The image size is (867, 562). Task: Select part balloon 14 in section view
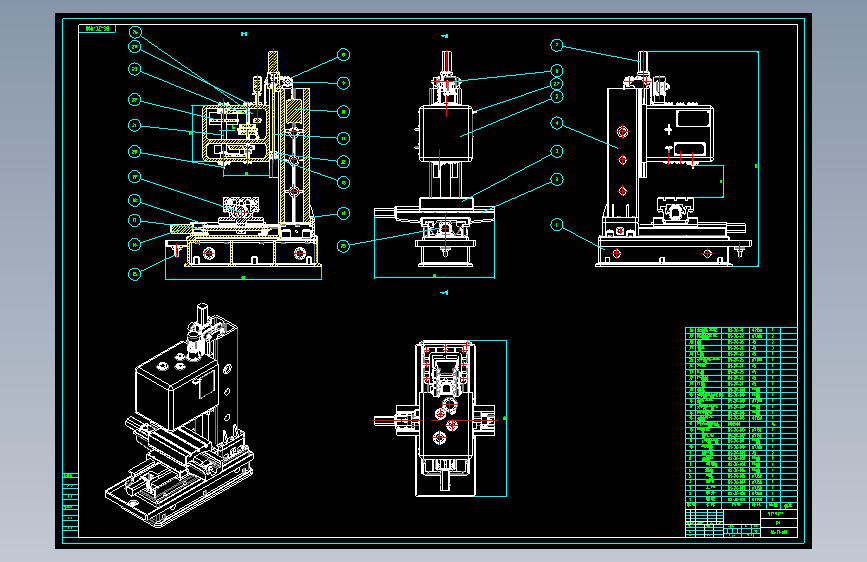coord(343,213)
